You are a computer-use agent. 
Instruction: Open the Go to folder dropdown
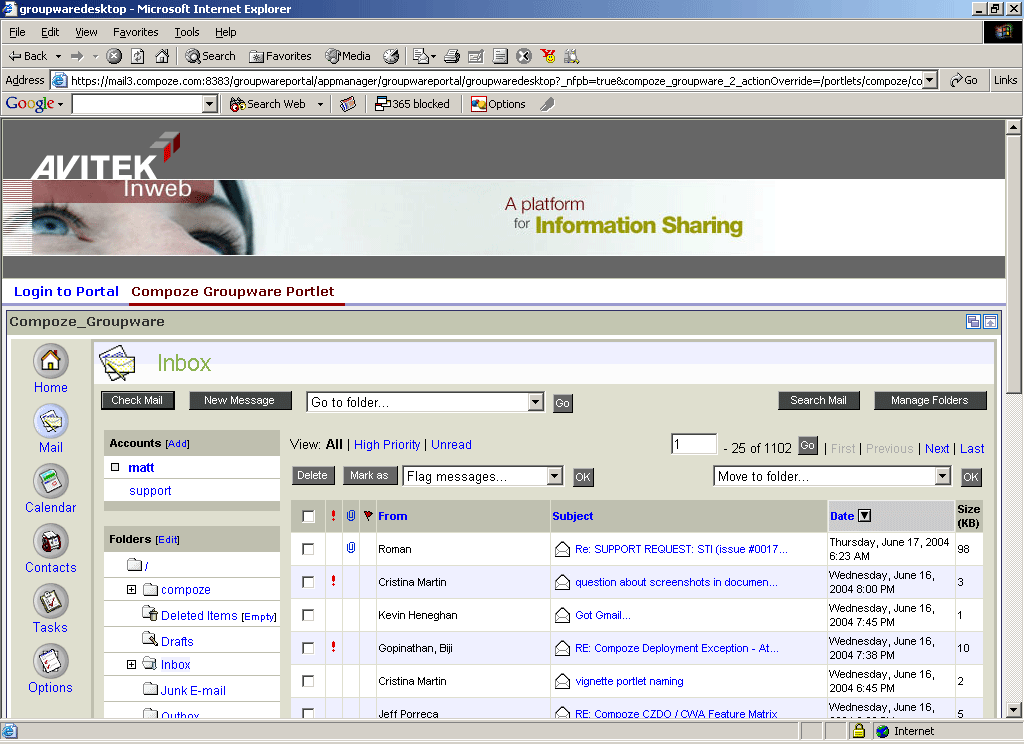(x=535, y=403)
